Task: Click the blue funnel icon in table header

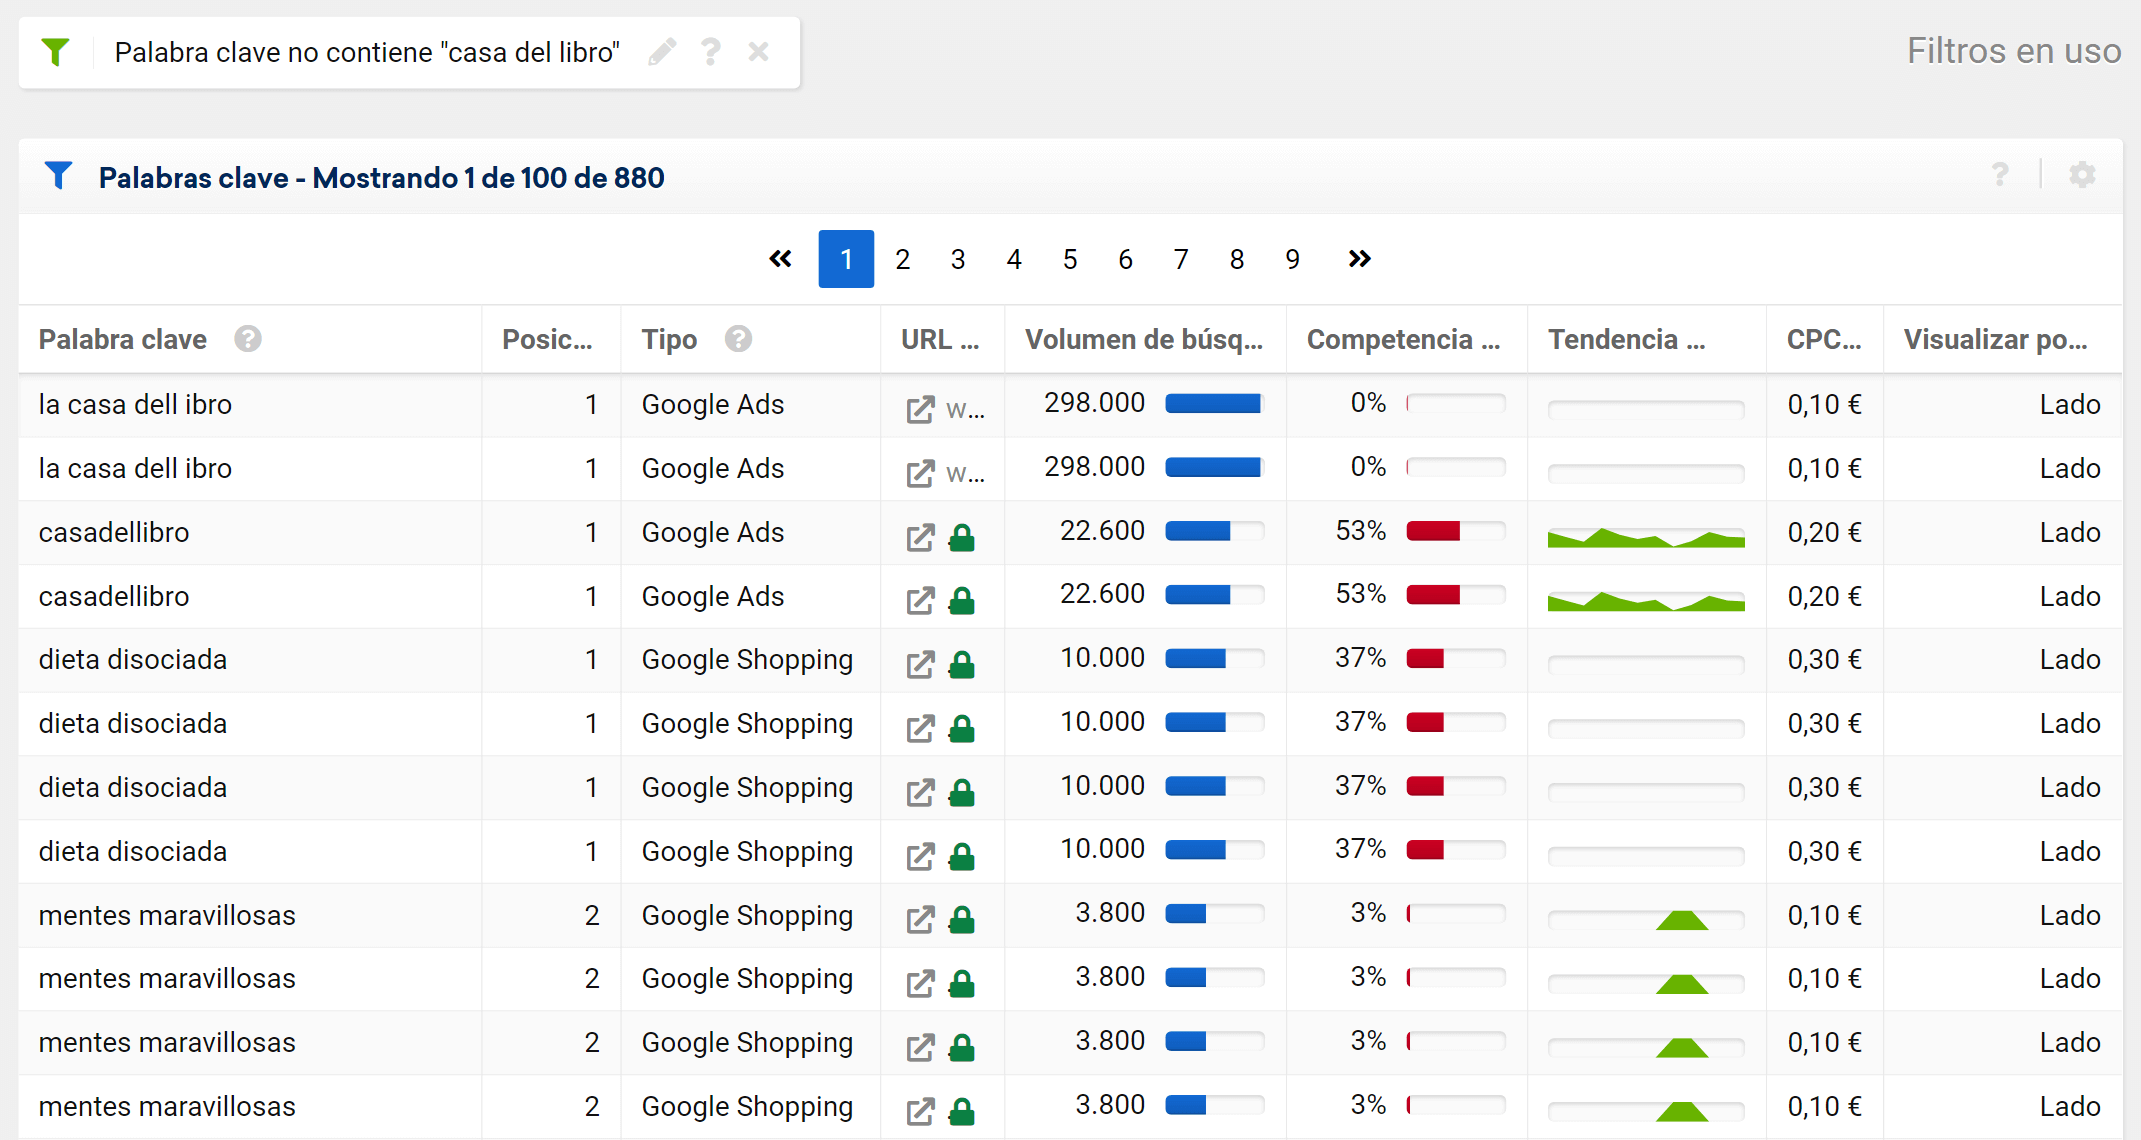Action: pyautogui.click(x=59, y=176)
